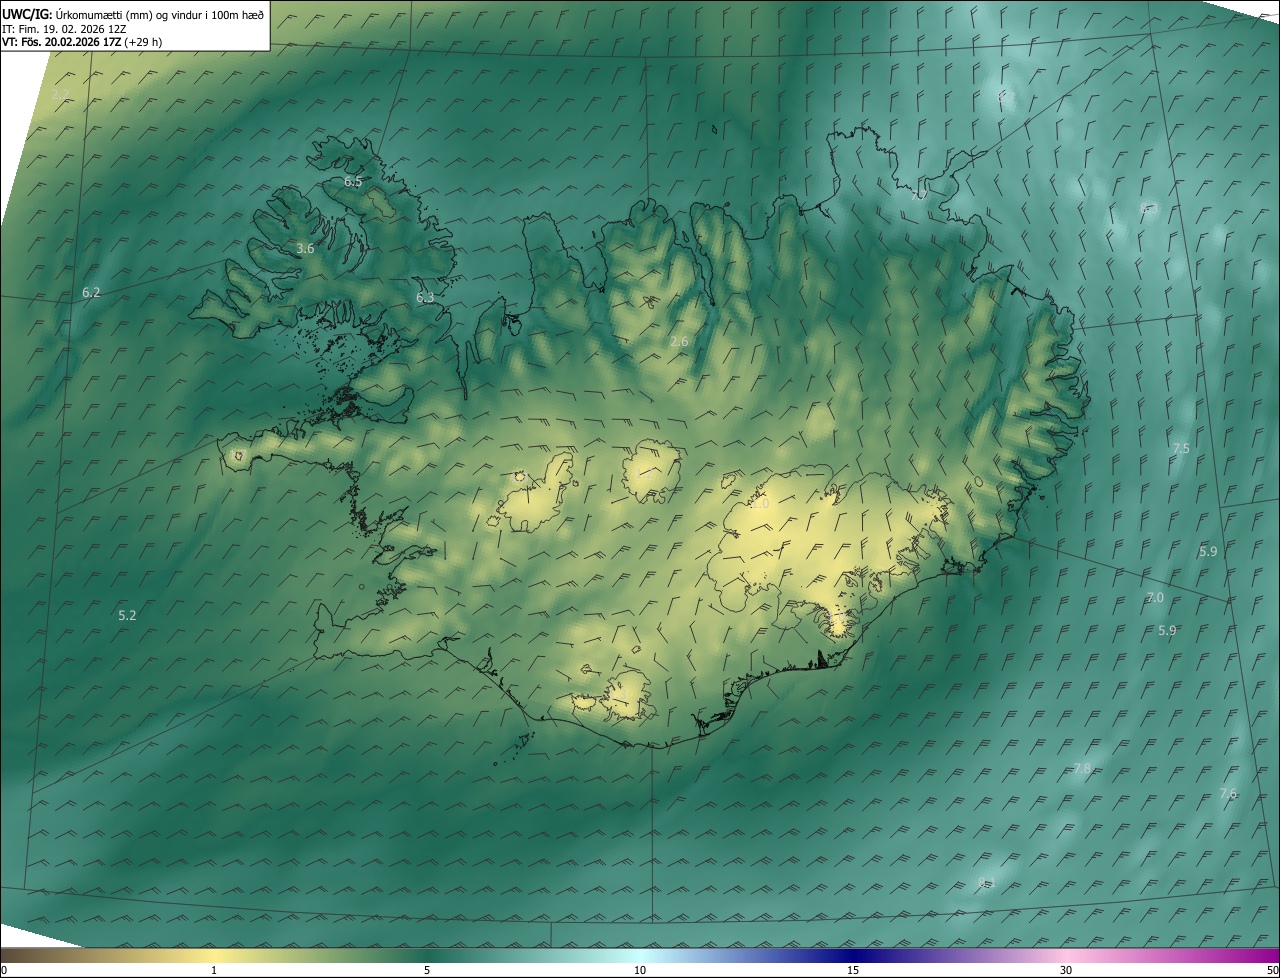Click the "3.6" value label on the map

pos(306,249)
